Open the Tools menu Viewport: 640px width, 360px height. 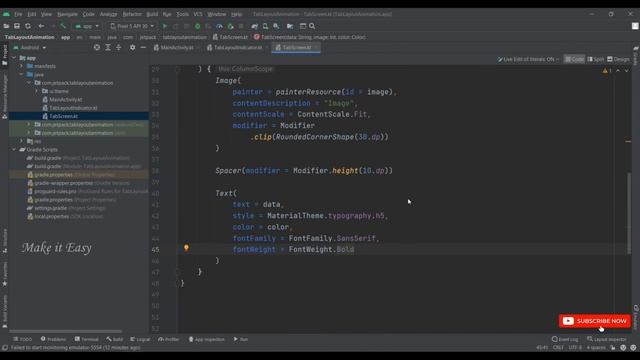tap(182, 14)
